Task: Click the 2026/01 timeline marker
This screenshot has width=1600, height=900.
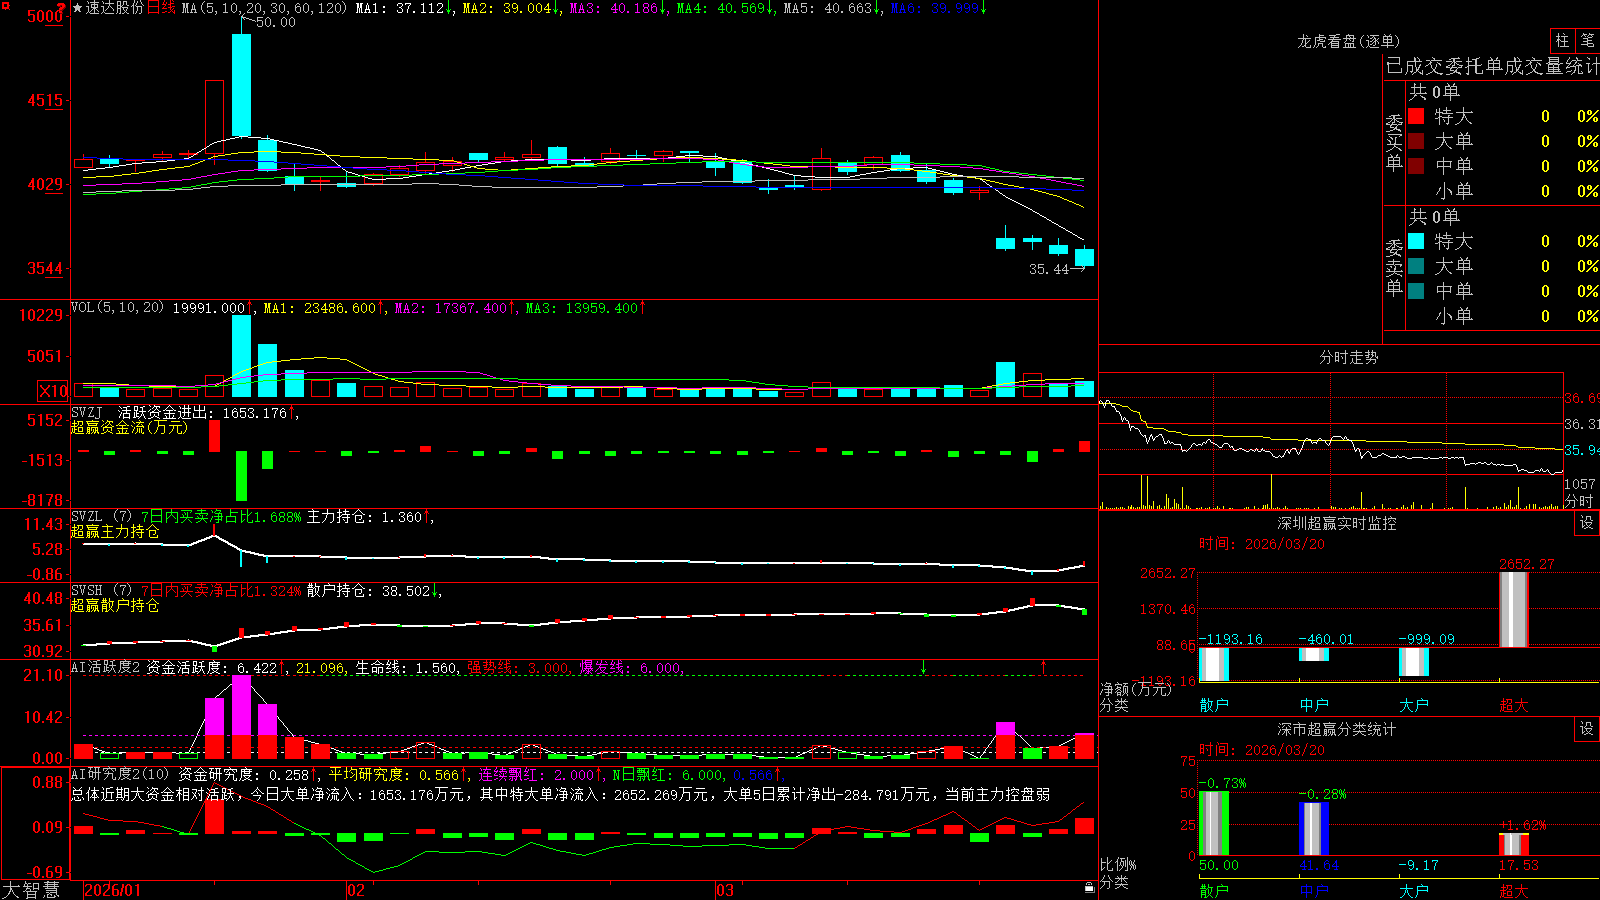Action: [x=113, y=890]
